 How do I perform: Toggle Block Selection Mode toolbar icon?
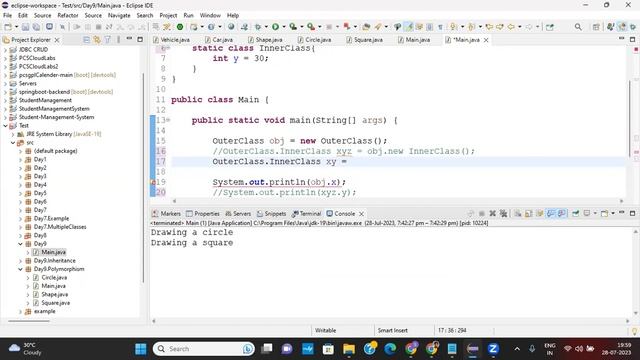[x=429, y=27]
